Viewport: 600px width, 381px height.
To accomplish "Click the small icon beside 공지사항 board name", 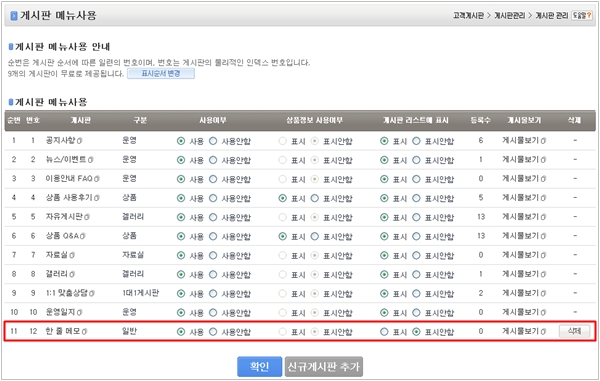I will click(x=80, y=141).
